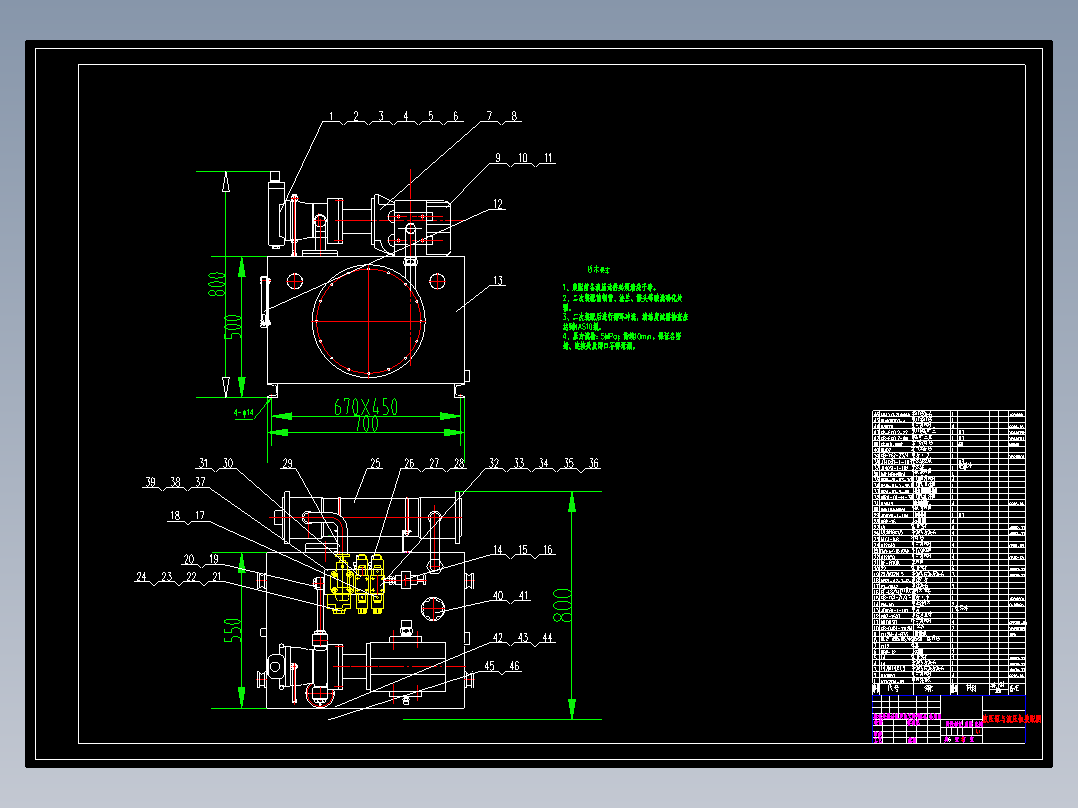
Task: Click the parts list table header row
Action: [x=949, y=688]
